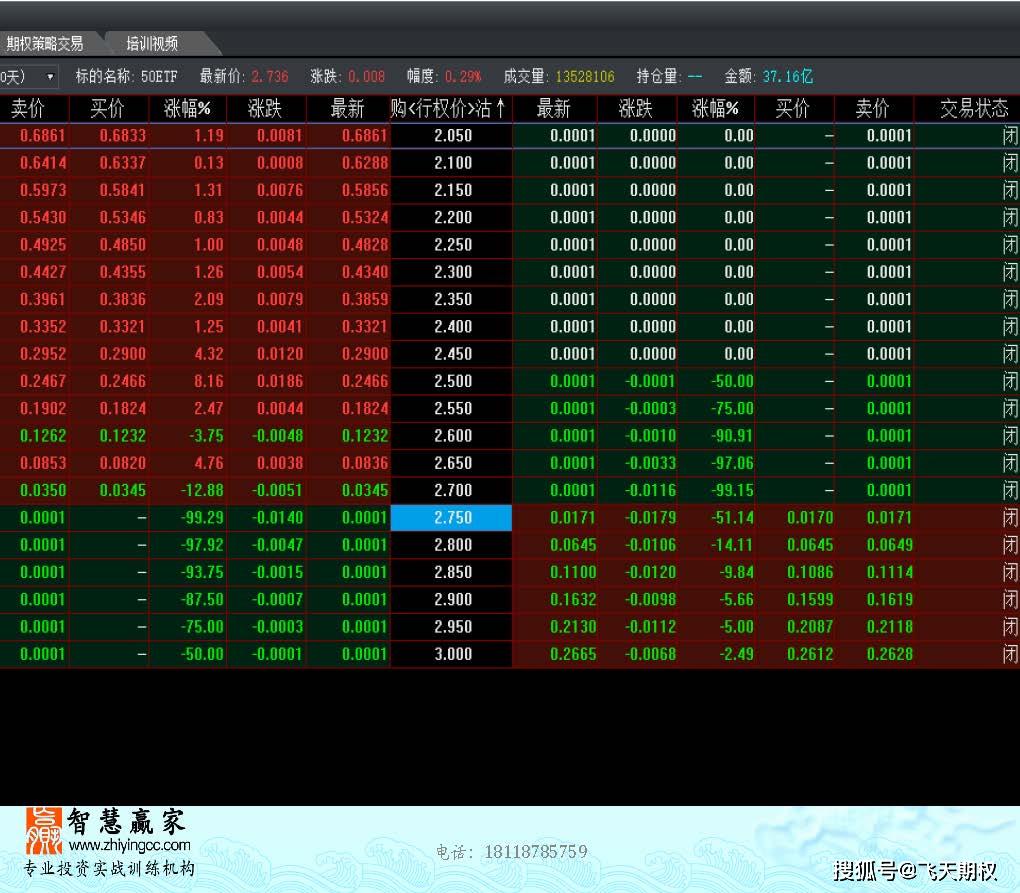Click call ask price 0.6414
Viewport: 1020px width, 893px height.
tap(43, 163)
